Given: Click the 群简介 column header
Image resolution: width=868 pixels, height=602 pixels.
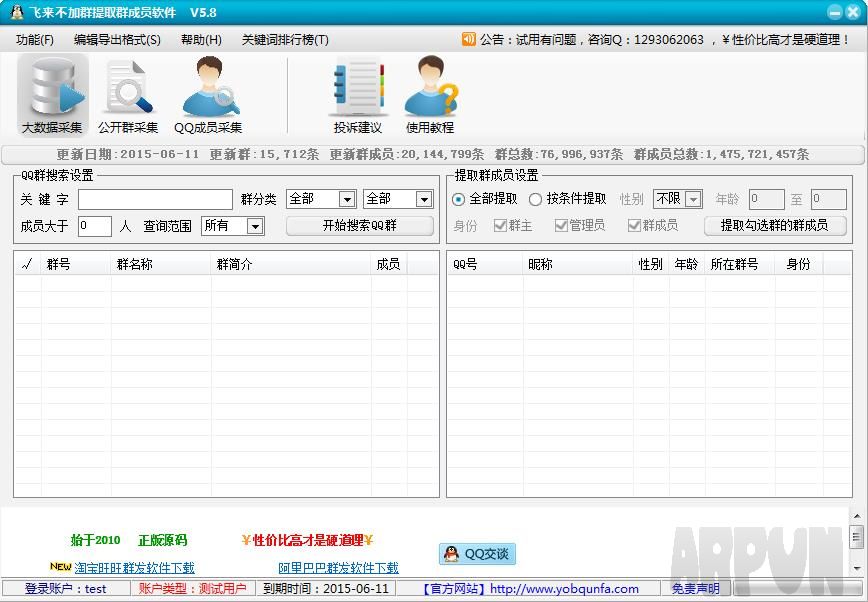Looking at the screenshot, I should [x=291, y=264].
